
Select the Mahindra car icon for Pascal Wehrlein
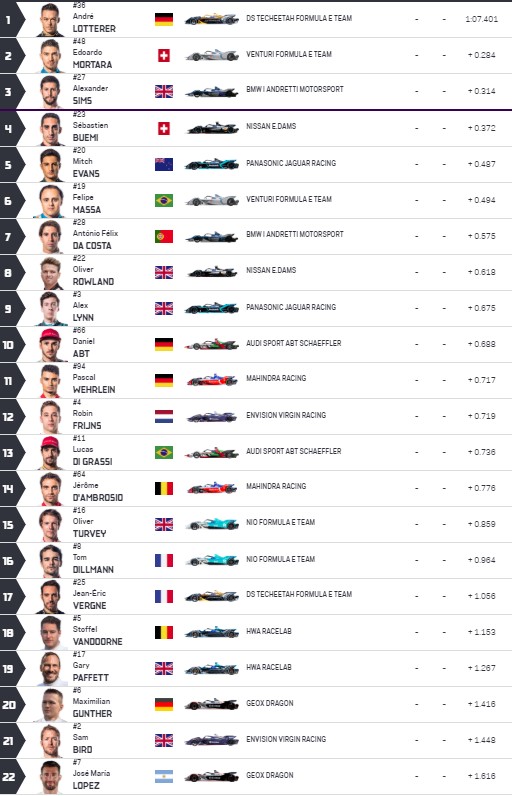212,380
